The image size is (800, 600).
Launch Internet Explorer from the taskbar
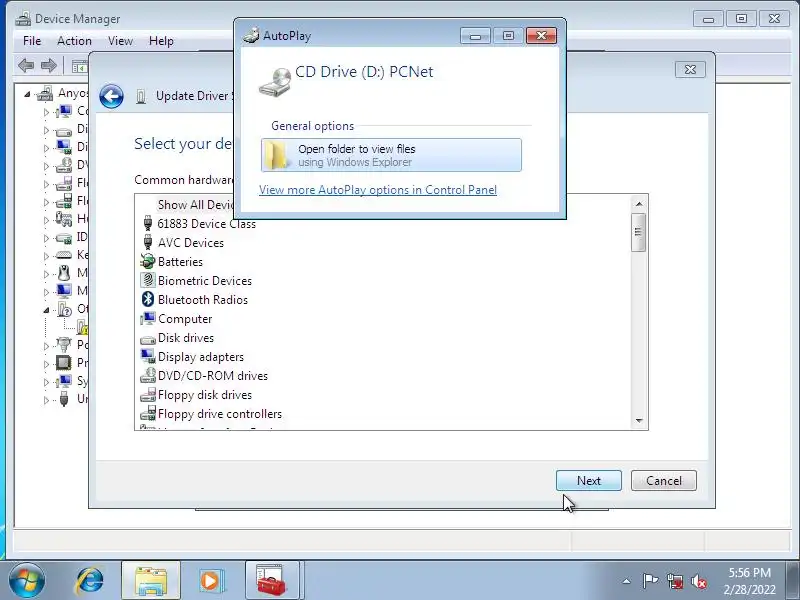click(x=90, y=581)
